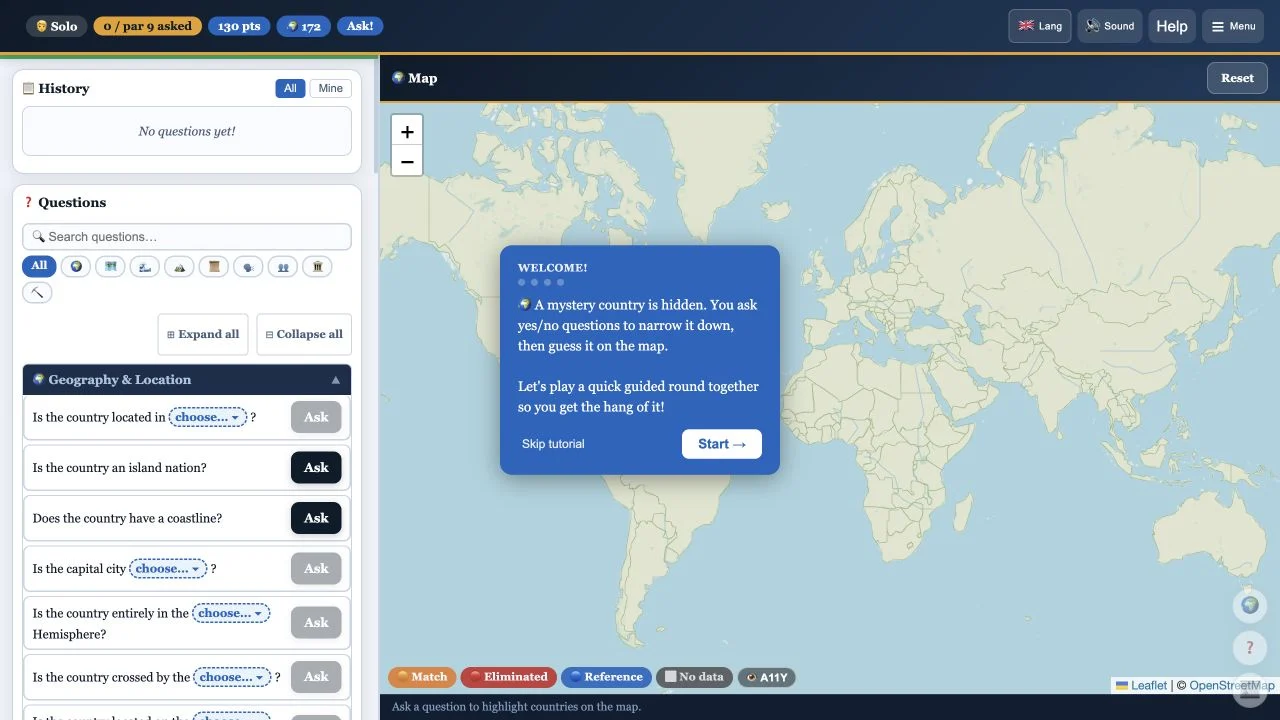Click the floating question mark button
The width and height of the screenshot is (1280, 720).
1249,648
